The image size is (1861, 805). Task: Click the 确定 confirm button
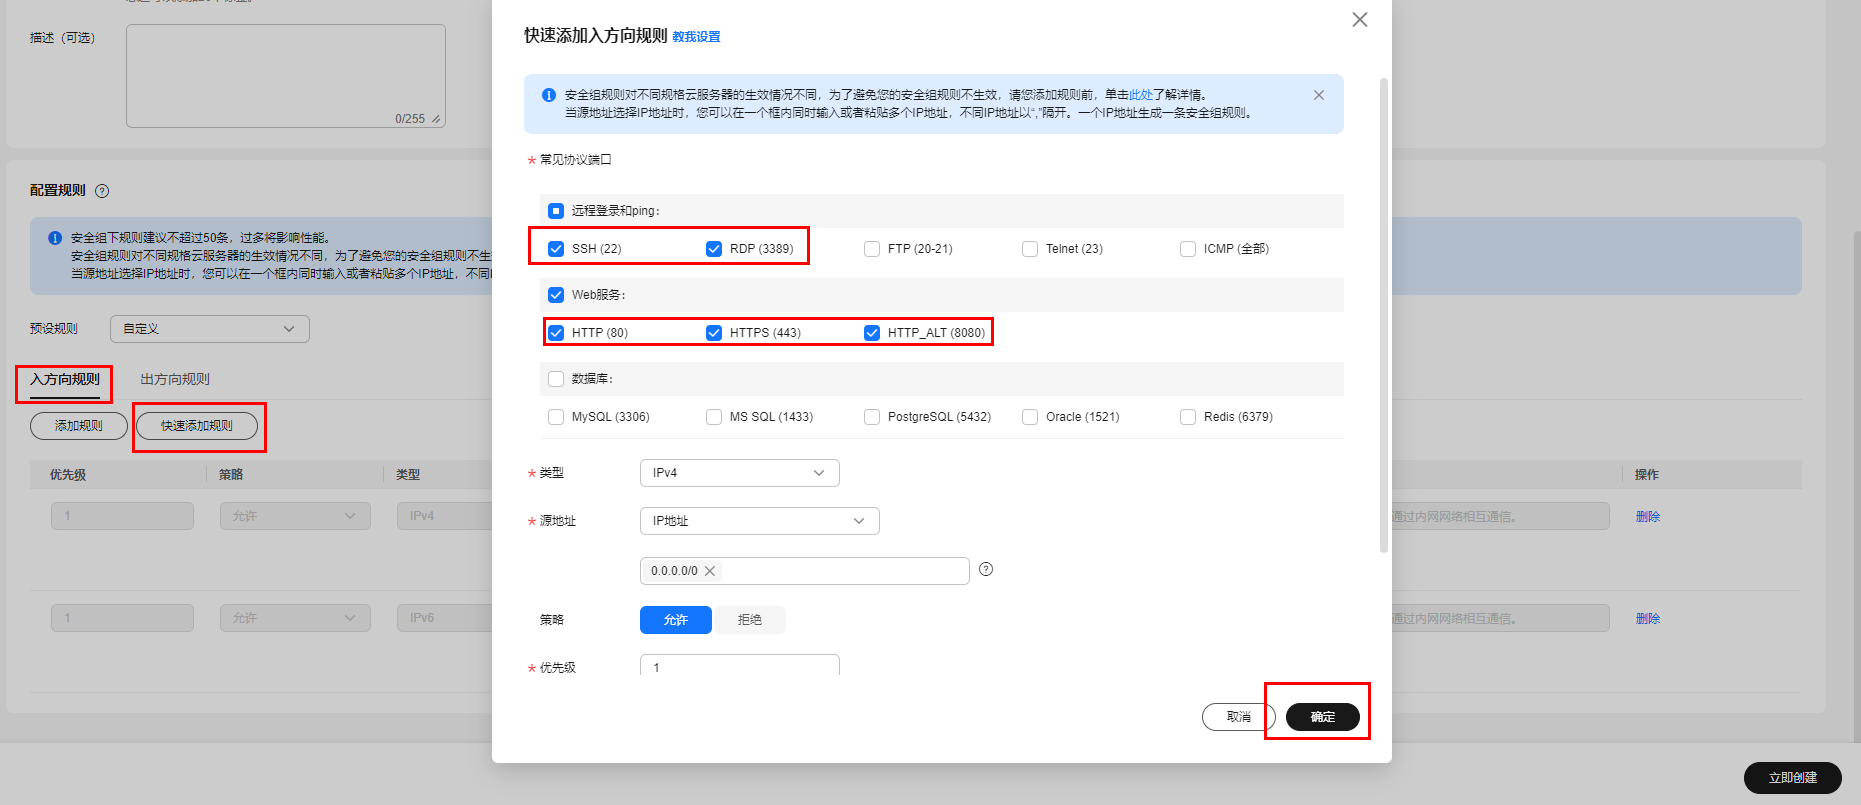[1322, 717]
